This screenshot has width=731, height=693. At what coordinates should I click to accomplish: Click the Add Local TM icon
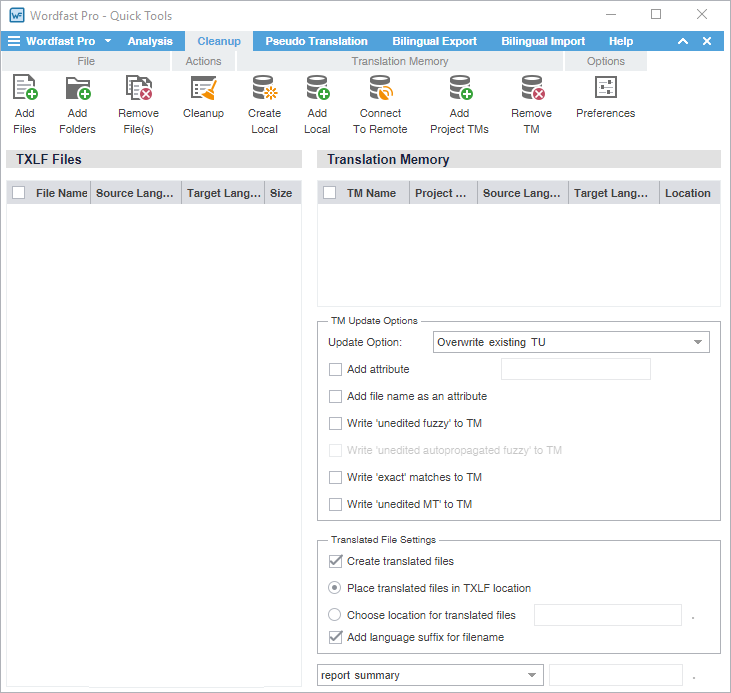click(x=317, y=88)
